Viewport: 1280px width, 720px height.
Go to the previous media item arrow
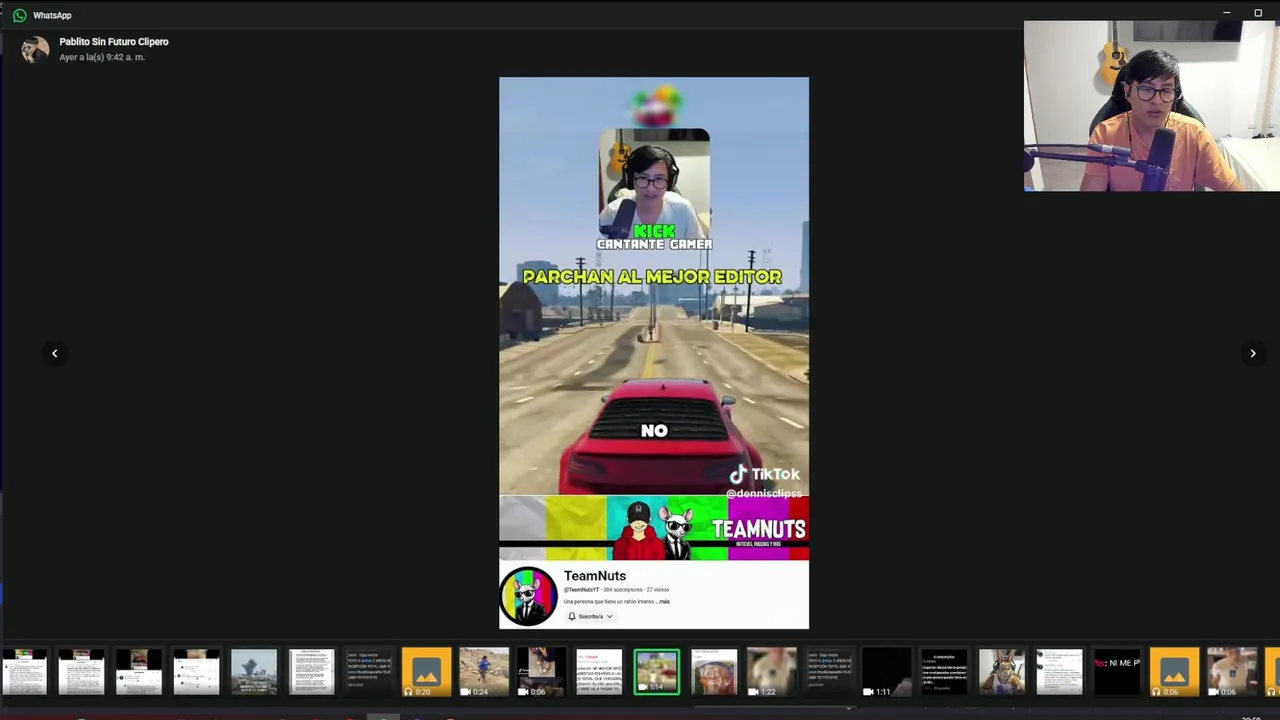pyautogui.click(x=55, y=353)
